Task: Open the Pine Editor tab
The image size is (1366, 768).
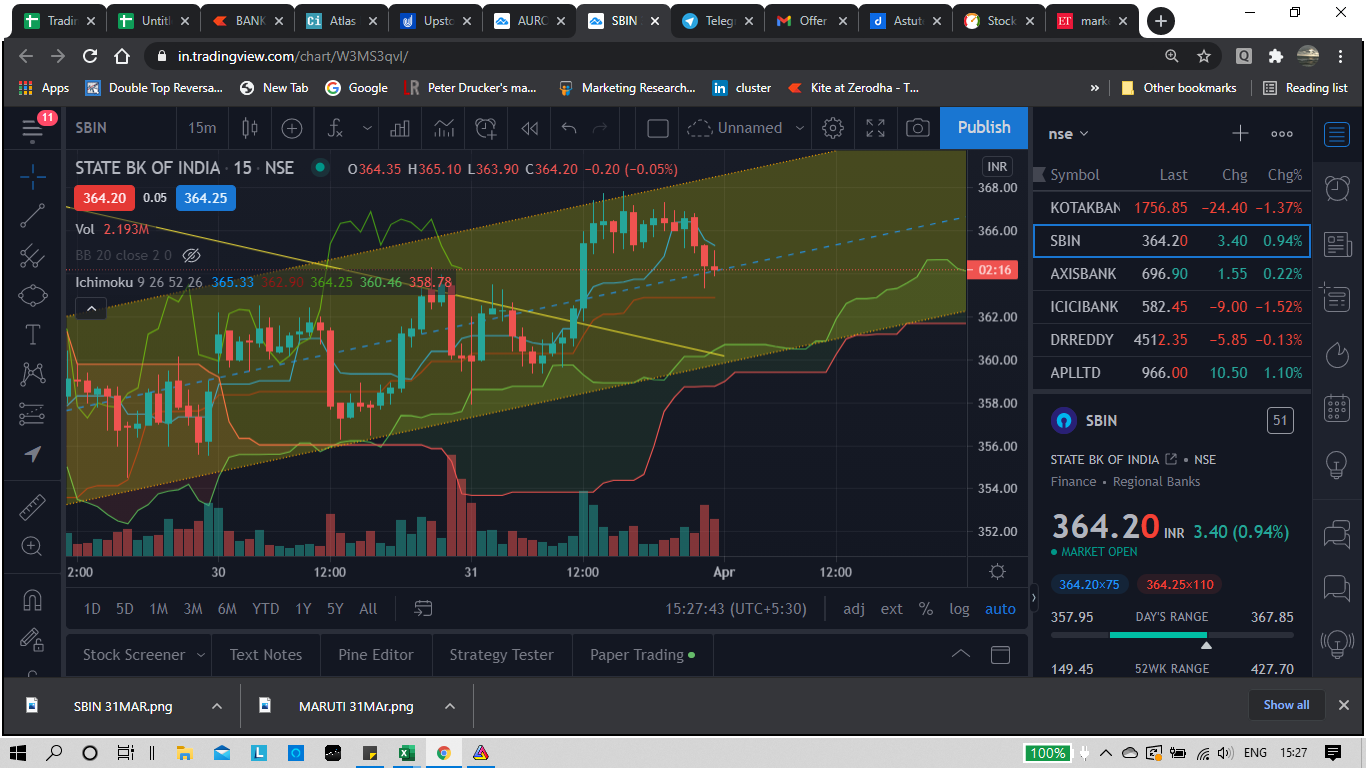Action: [x=375, y=655]
